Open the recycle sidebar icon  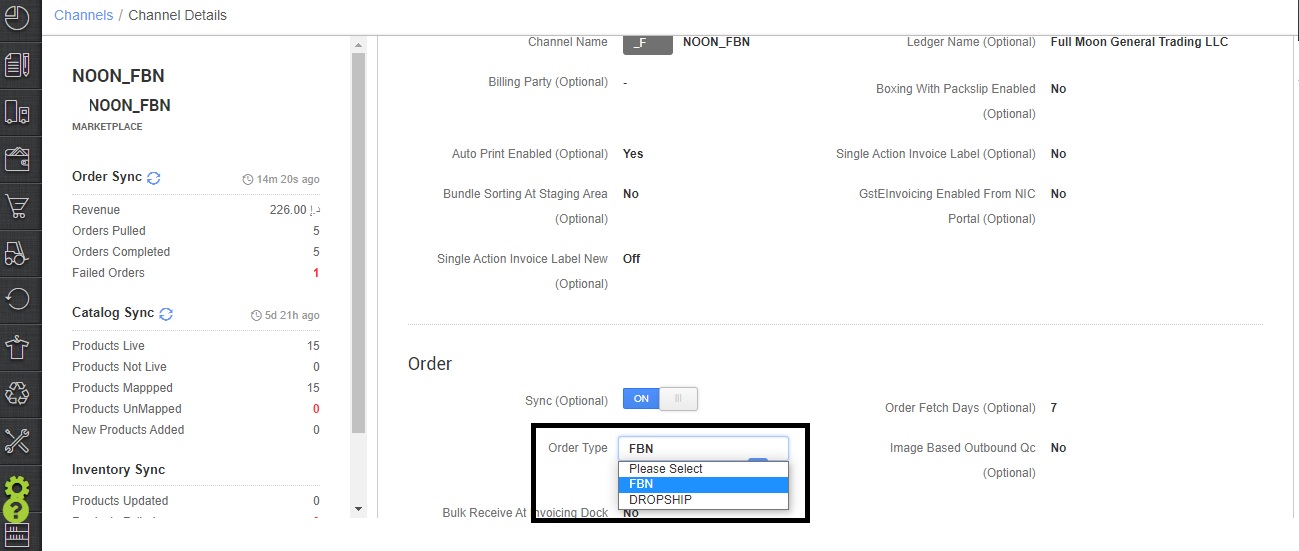click(17, 392)
